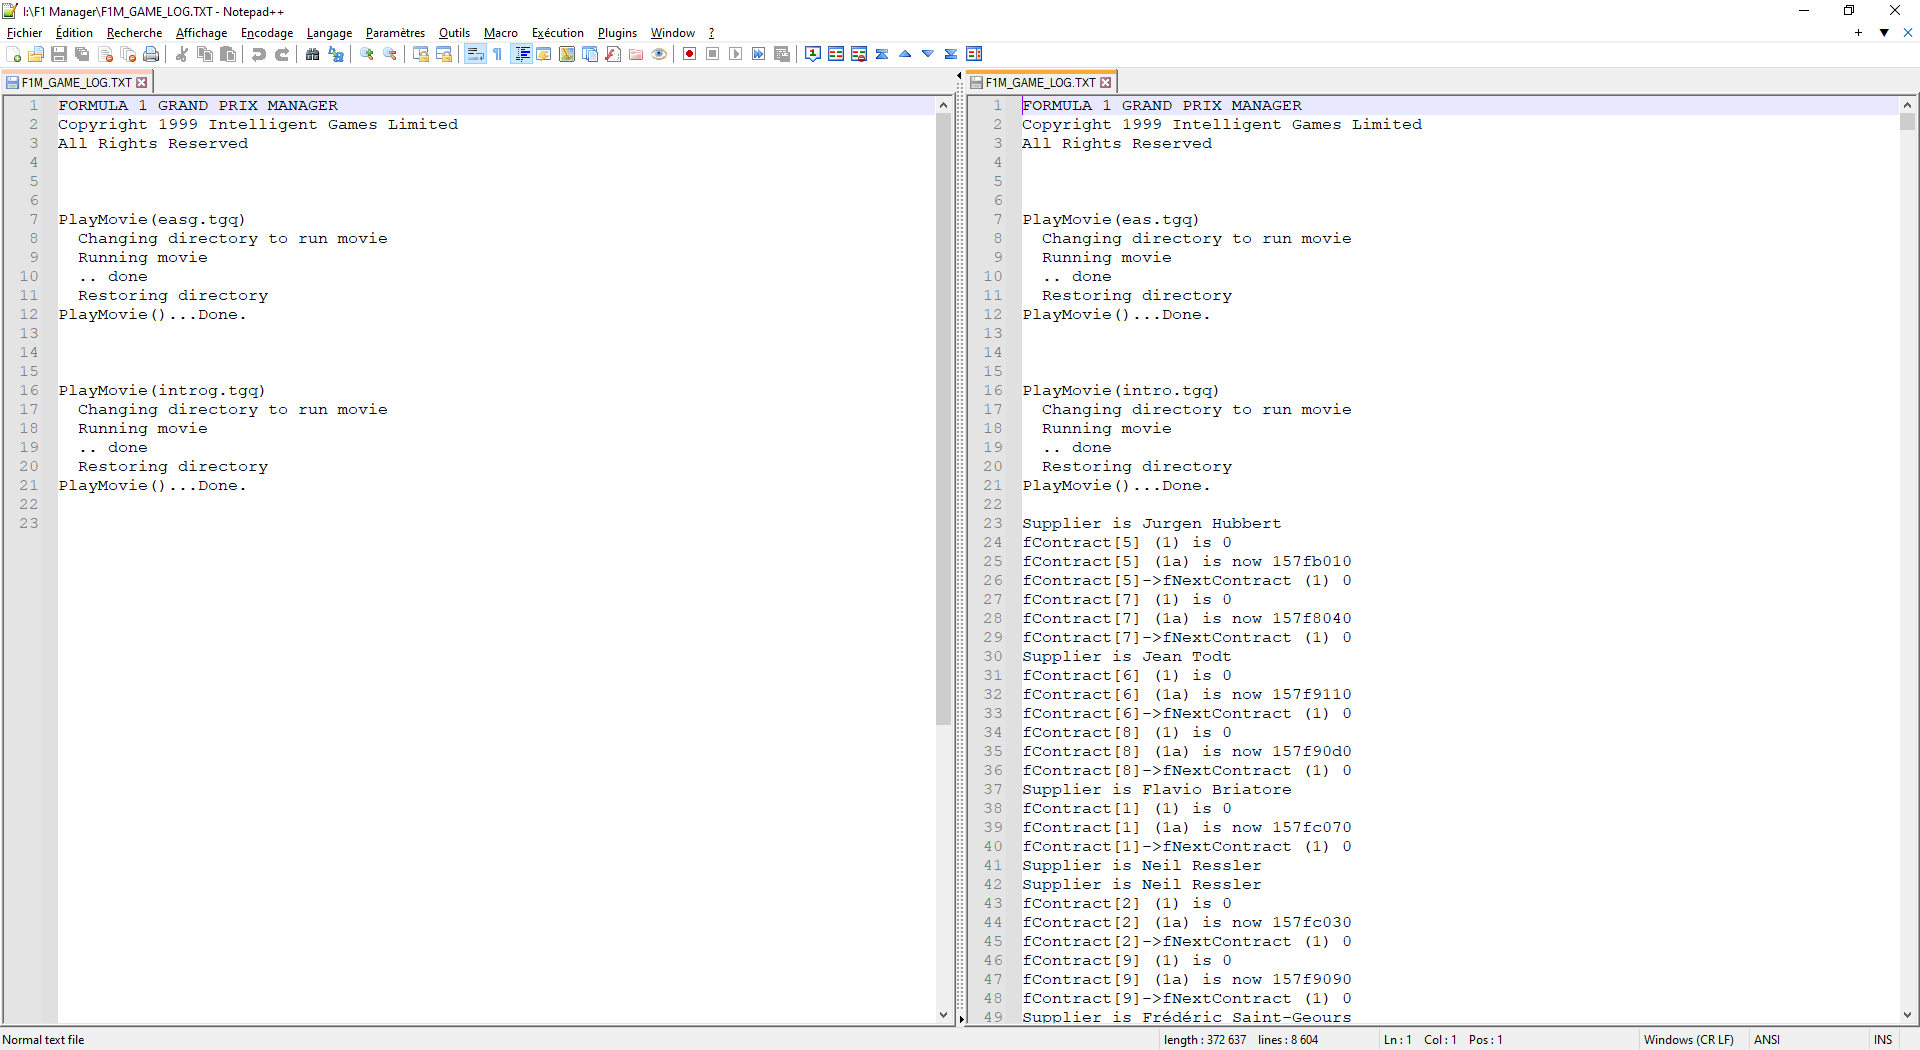Open the User Defined Language dialog icon
The width and height of the screenshot is (1920, 1050).
pos(544,54)
